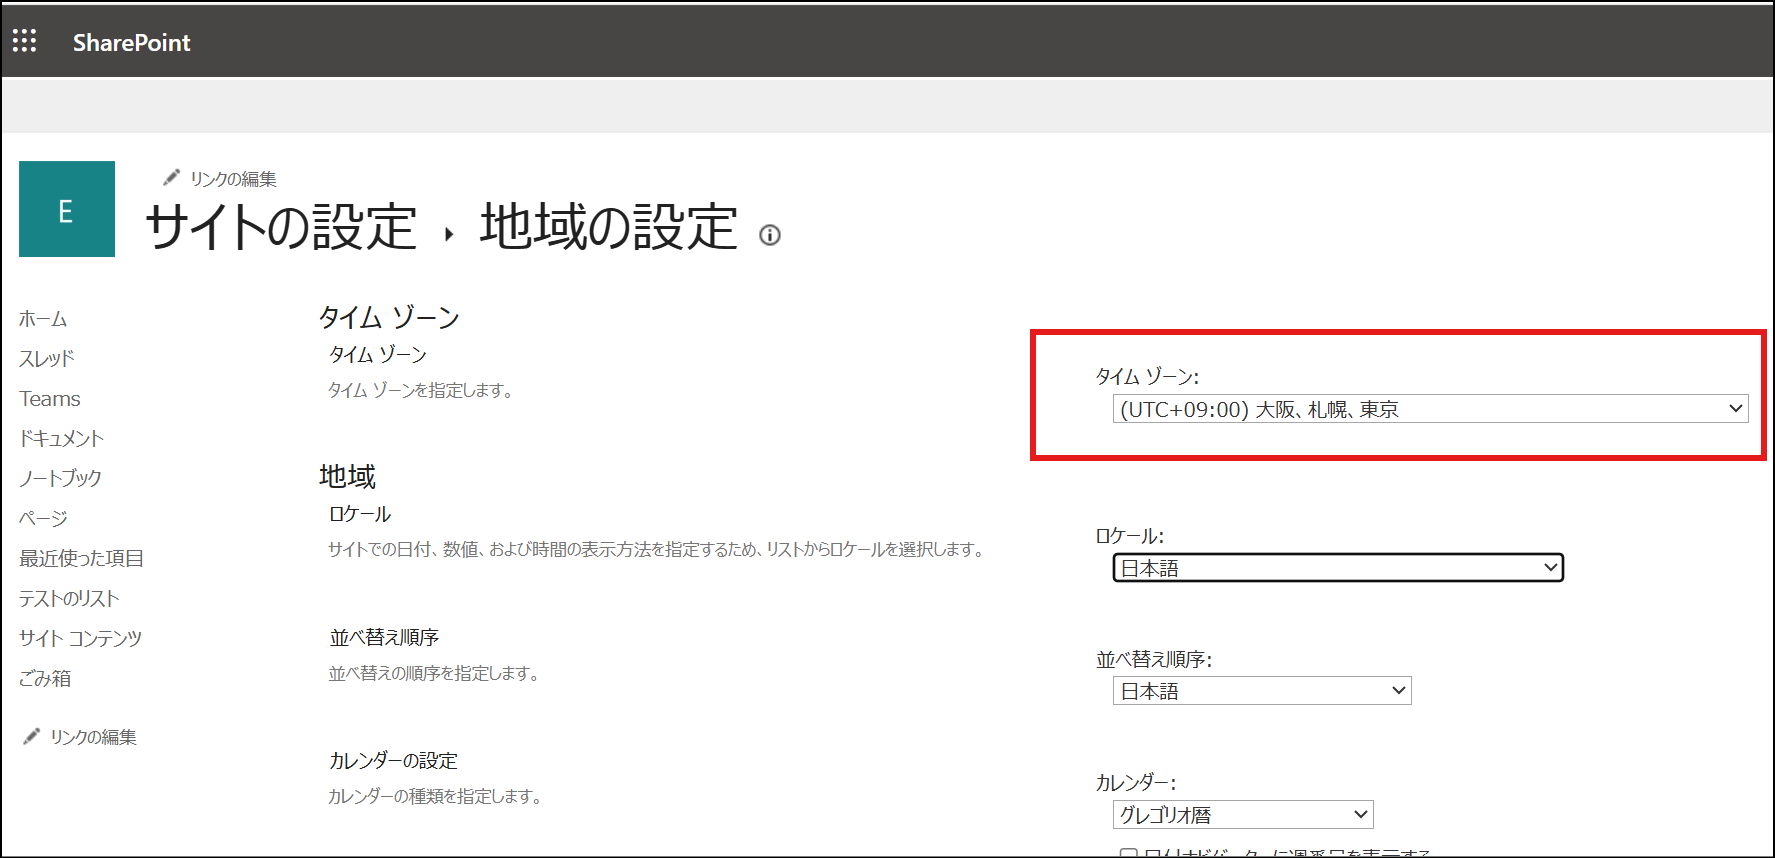
Task: Click リンクの編集 text below the left navigation
Action: pos(93,737)
